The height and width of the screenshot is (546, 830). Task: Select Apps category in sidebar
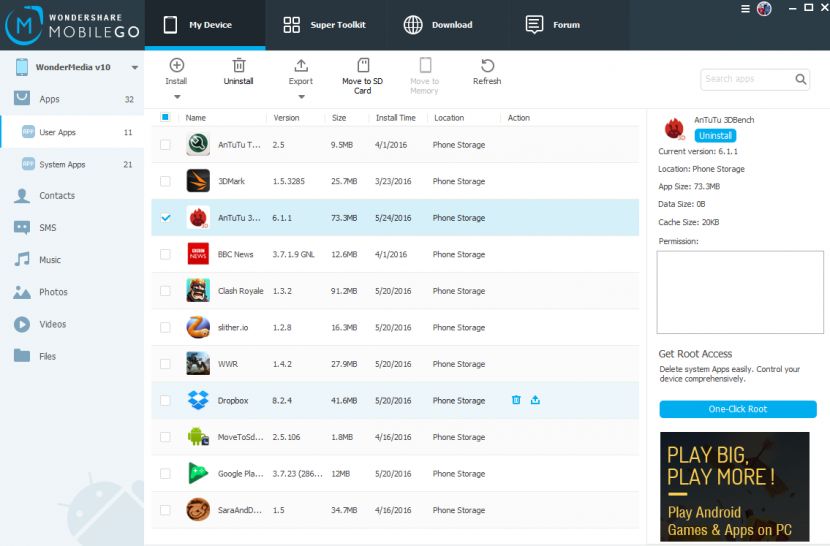pyautogui.click(x=72, y=99)
